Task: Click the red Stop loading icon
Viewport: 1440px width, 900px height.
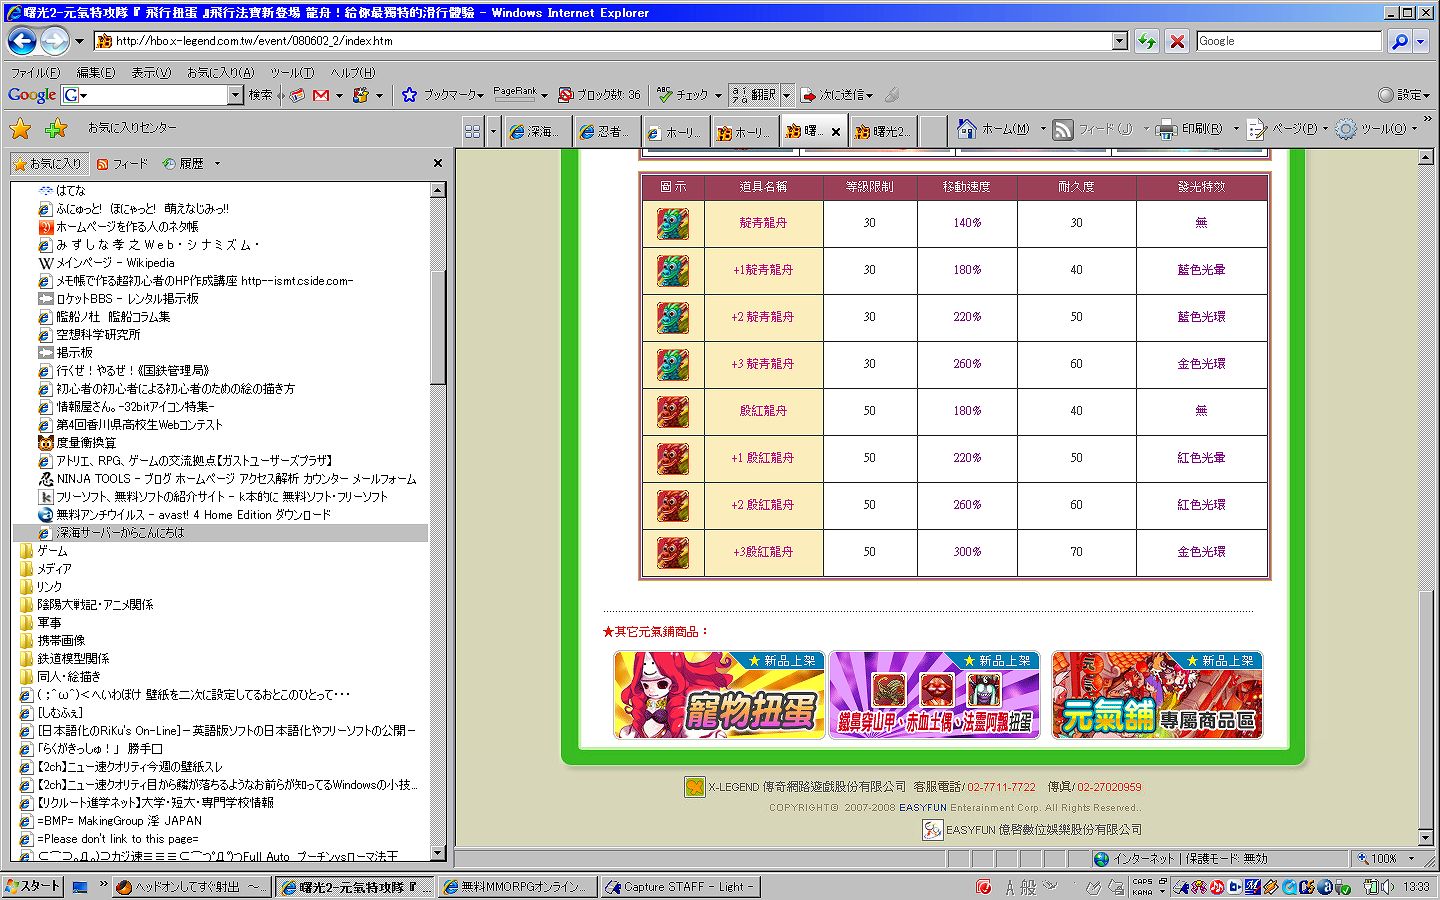Action: [x=1177, y=41]
